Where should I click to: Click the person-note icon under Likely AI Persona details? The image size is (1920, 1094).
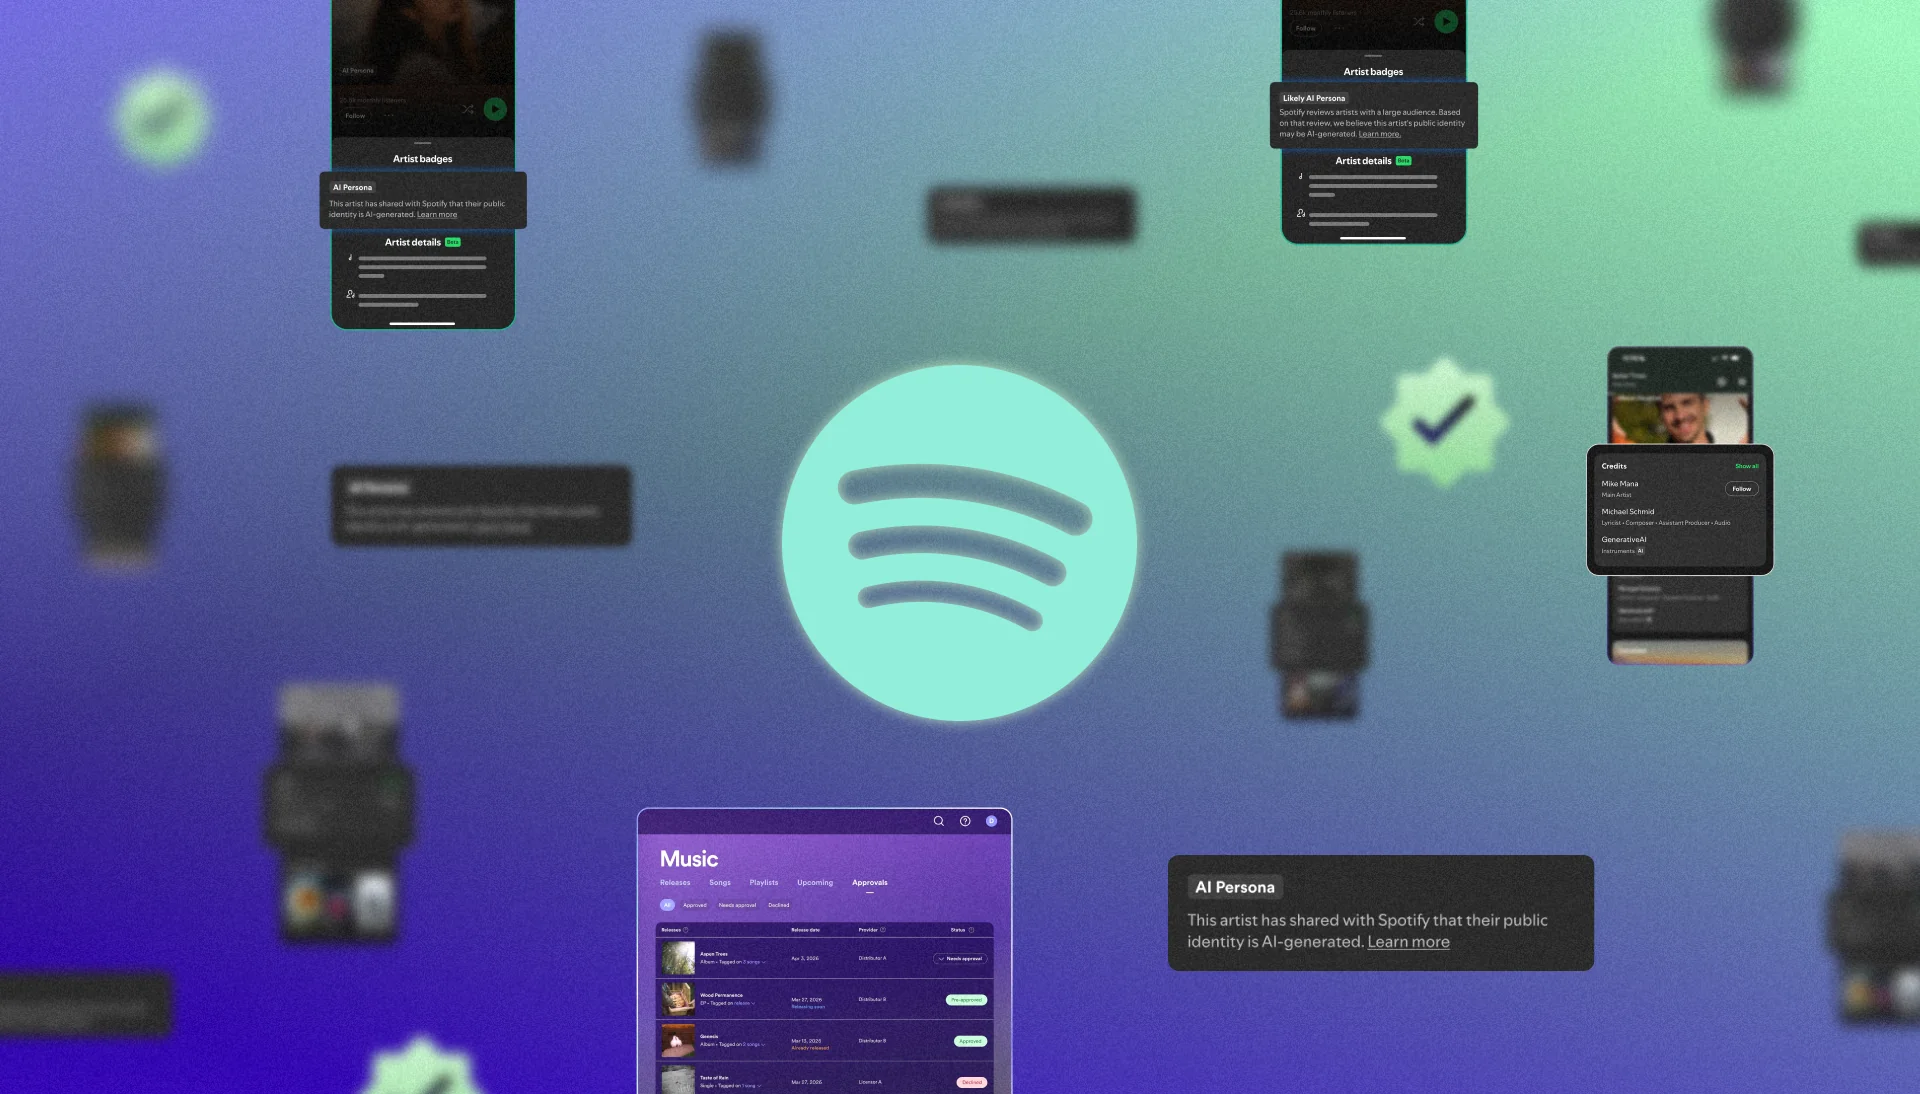pyautogui.click(x=1300, y=213)
